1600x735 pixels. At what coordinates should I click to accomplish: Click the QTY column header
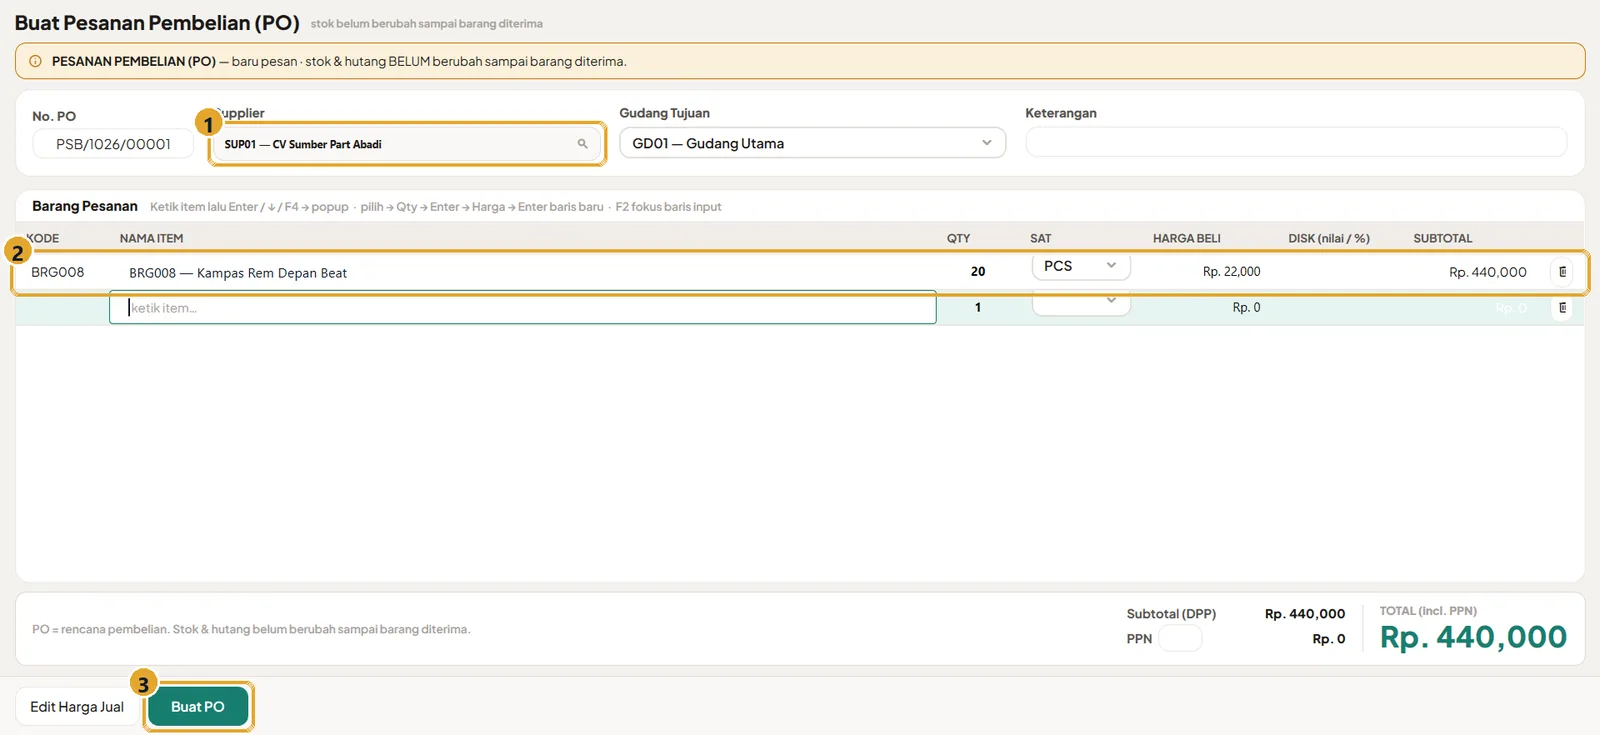[x=959, y=238]
